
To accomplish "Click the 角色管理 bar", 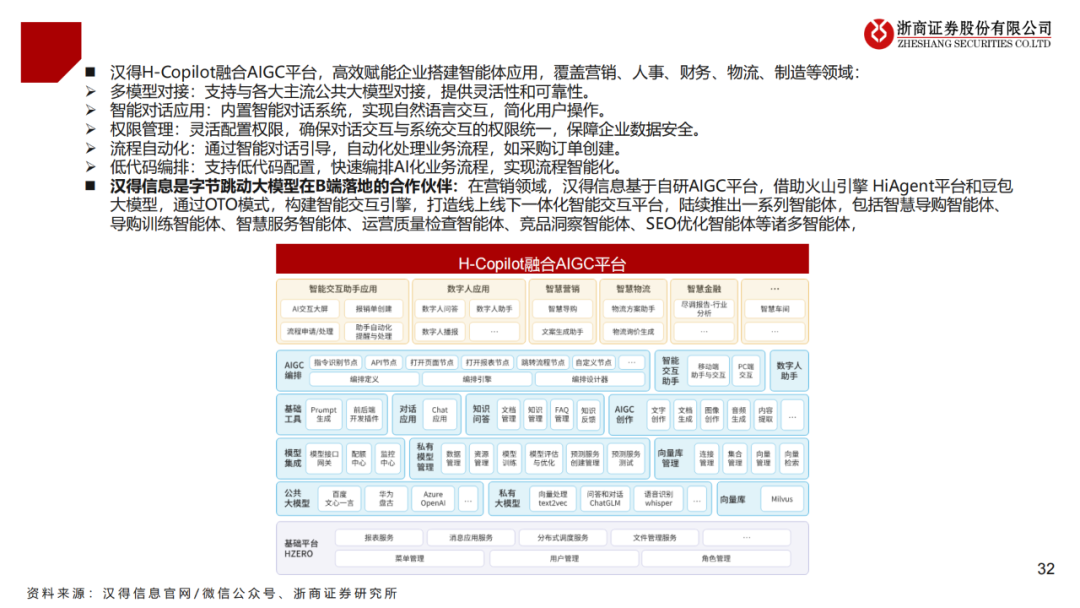I will point(716,558).
